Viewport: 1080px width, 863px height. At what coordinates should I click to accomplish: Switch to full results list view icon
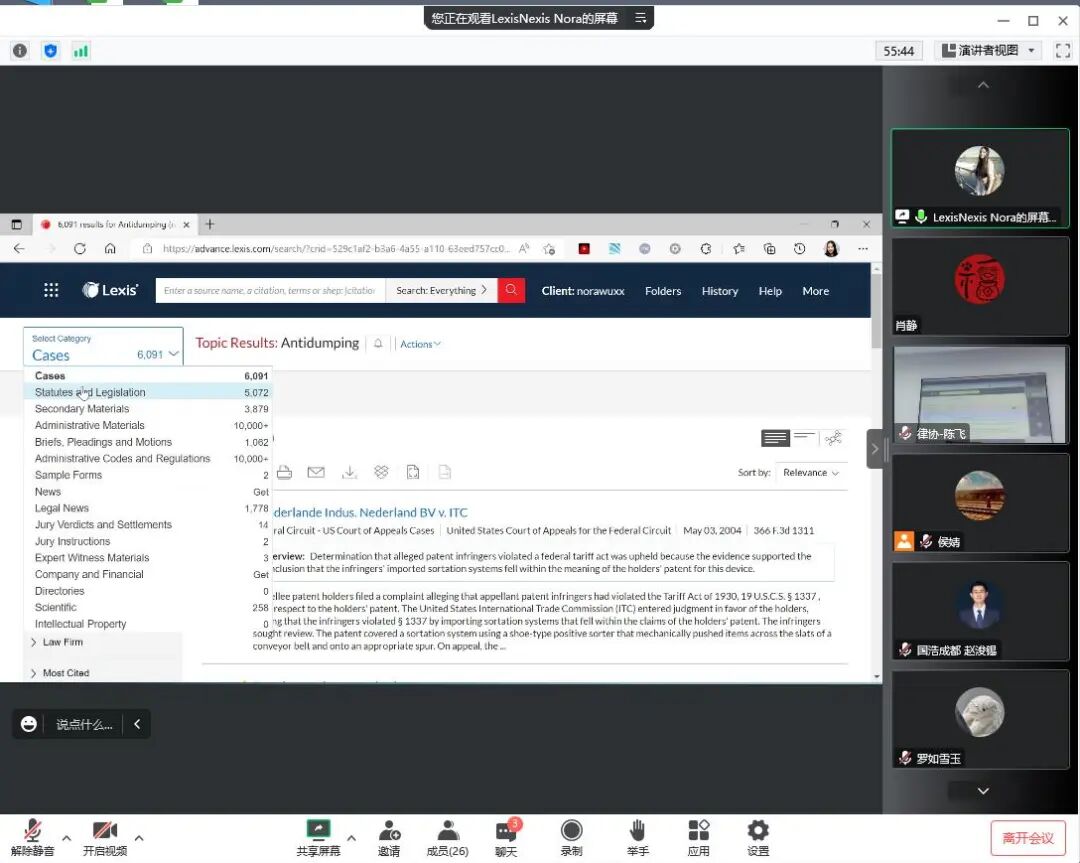[x=775, y=437]
